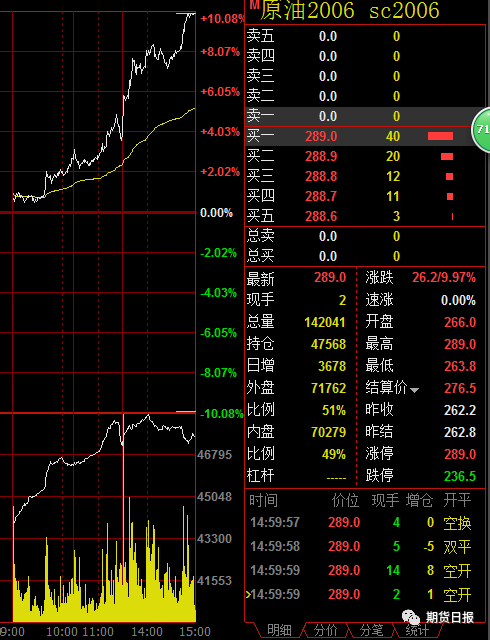The height and width of the screenshot is (640, 490).
Task: Switch to the 分价 tab
Action: (x=325, y=630)
